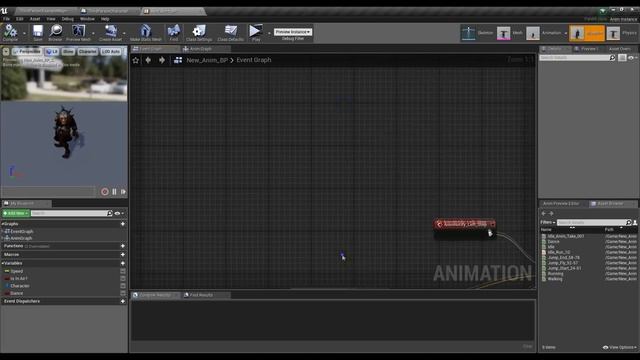
Task: Add new macro with plus icon
Action: pos(122,255)
